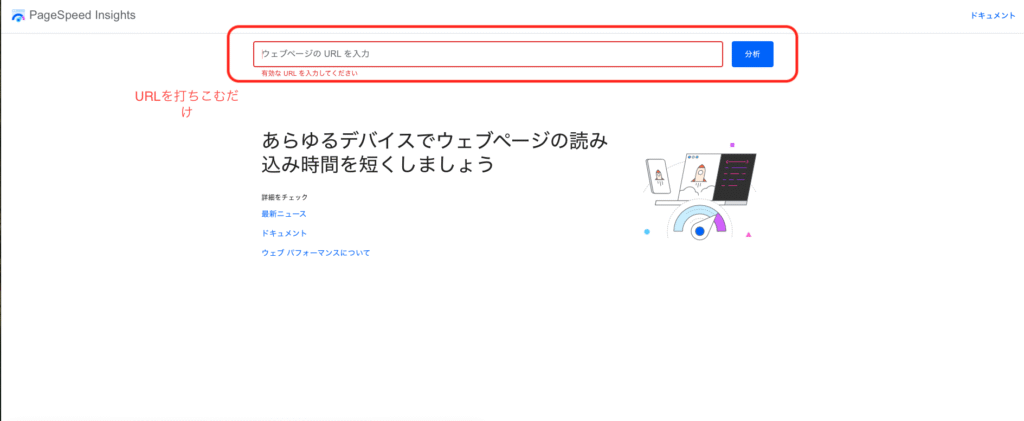
Task: Click the 詳細をチェック label
Action: click(285, 196)
